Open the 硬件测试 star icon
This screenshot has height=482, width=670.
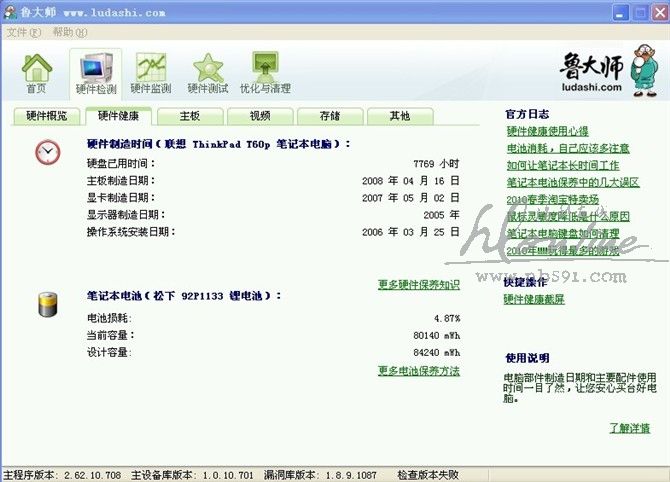[x=208, y=73]
